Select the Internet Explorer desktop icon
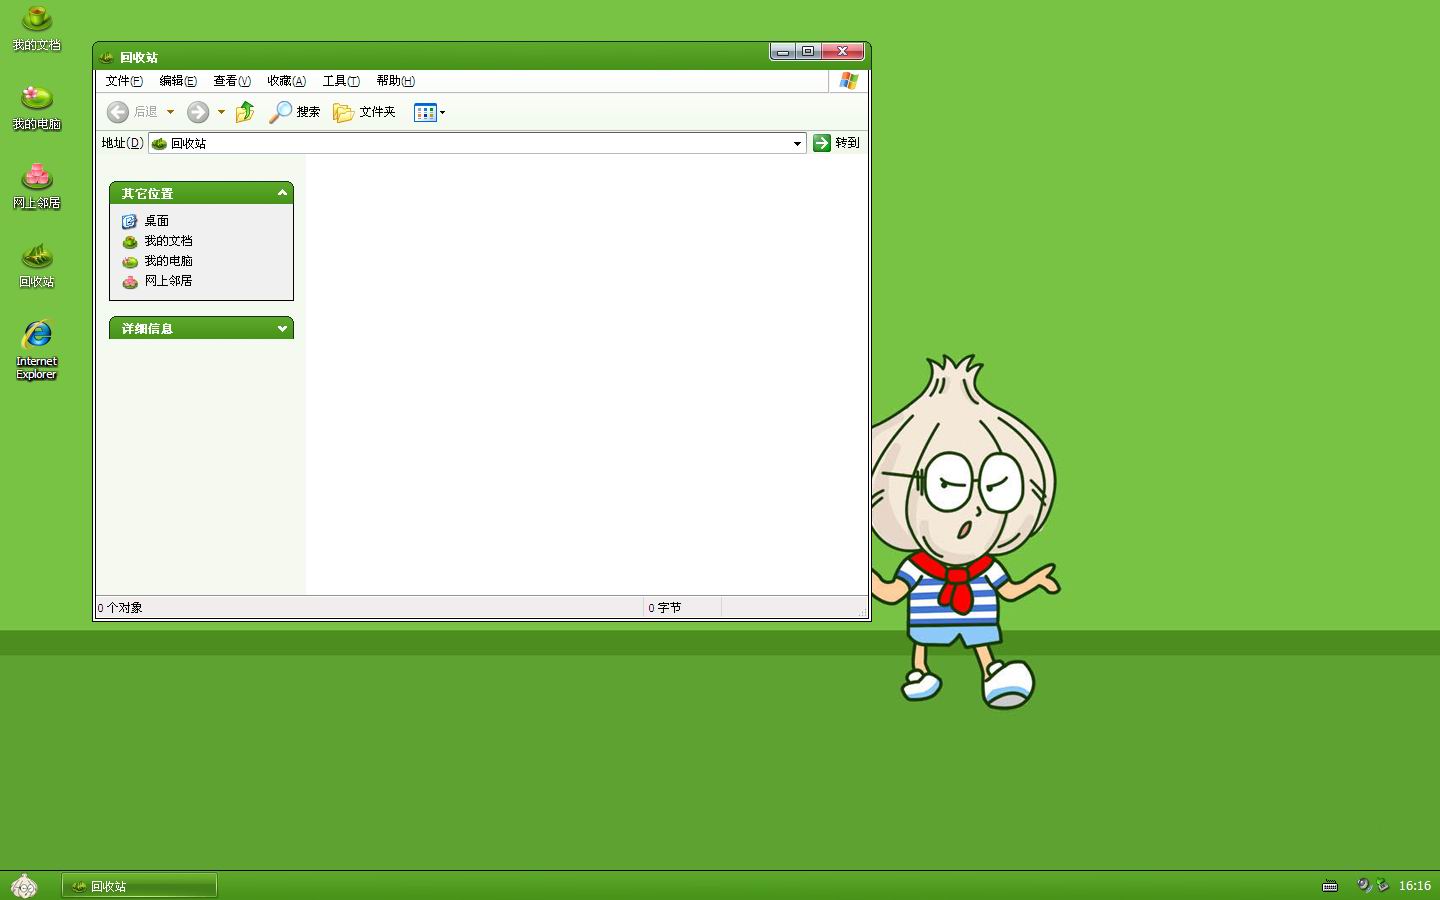Screen dimensions: 1440x900 (37, 349)
